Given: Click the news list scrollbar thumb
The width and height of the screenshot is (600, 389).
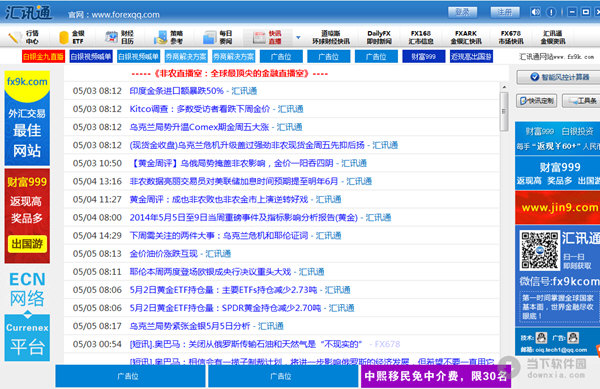Looking at the screenshot, I should (x=504, y=111).
